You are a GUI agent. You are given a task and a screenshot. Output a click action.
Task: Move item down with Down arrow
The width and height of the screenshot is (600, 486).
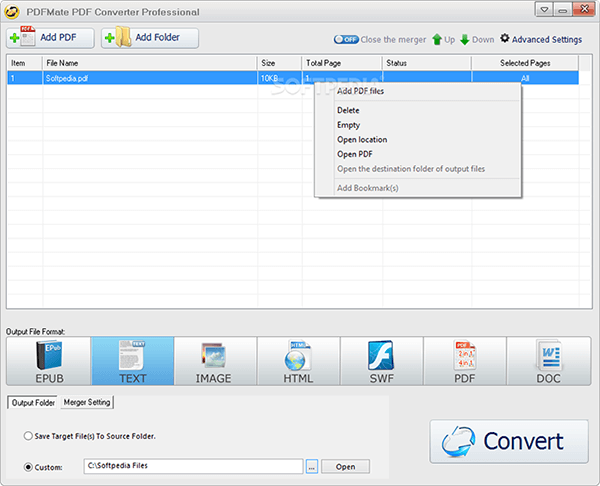click(x=477, y=39)
